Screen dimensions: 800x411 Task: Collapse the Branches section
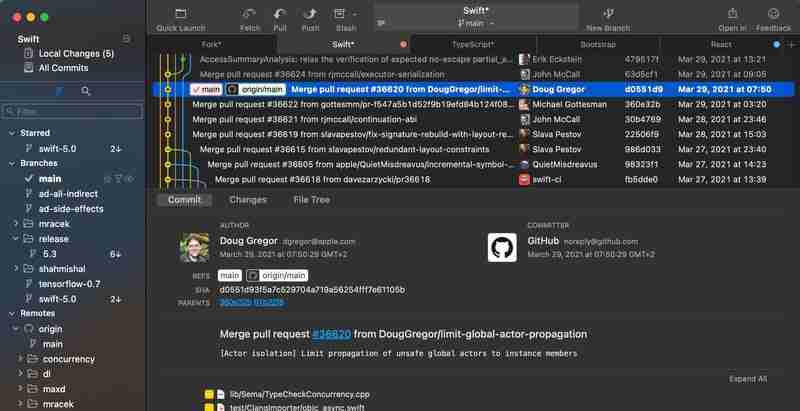[12, 163]
